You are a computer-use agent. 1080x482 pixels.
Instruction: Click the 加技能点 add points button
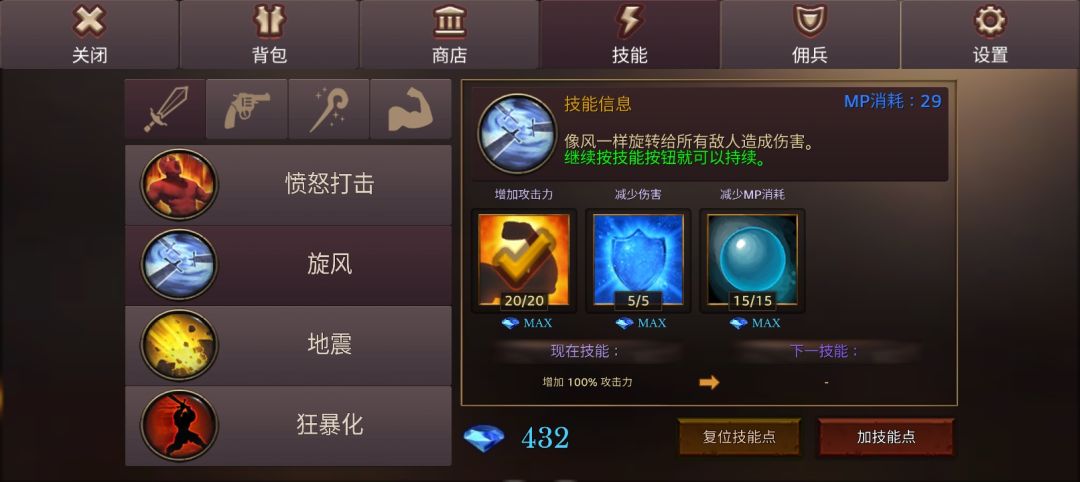886,437
